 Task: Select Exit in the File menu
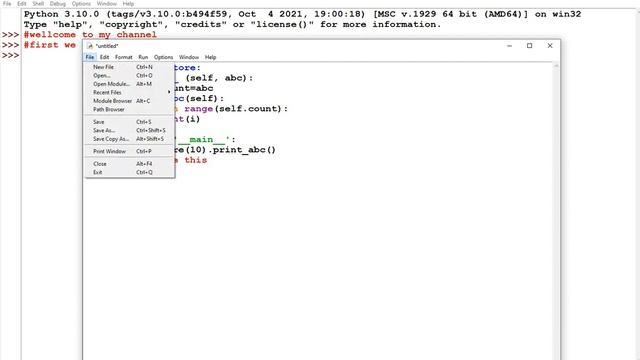pyautogui.click(x=129, y=172)
